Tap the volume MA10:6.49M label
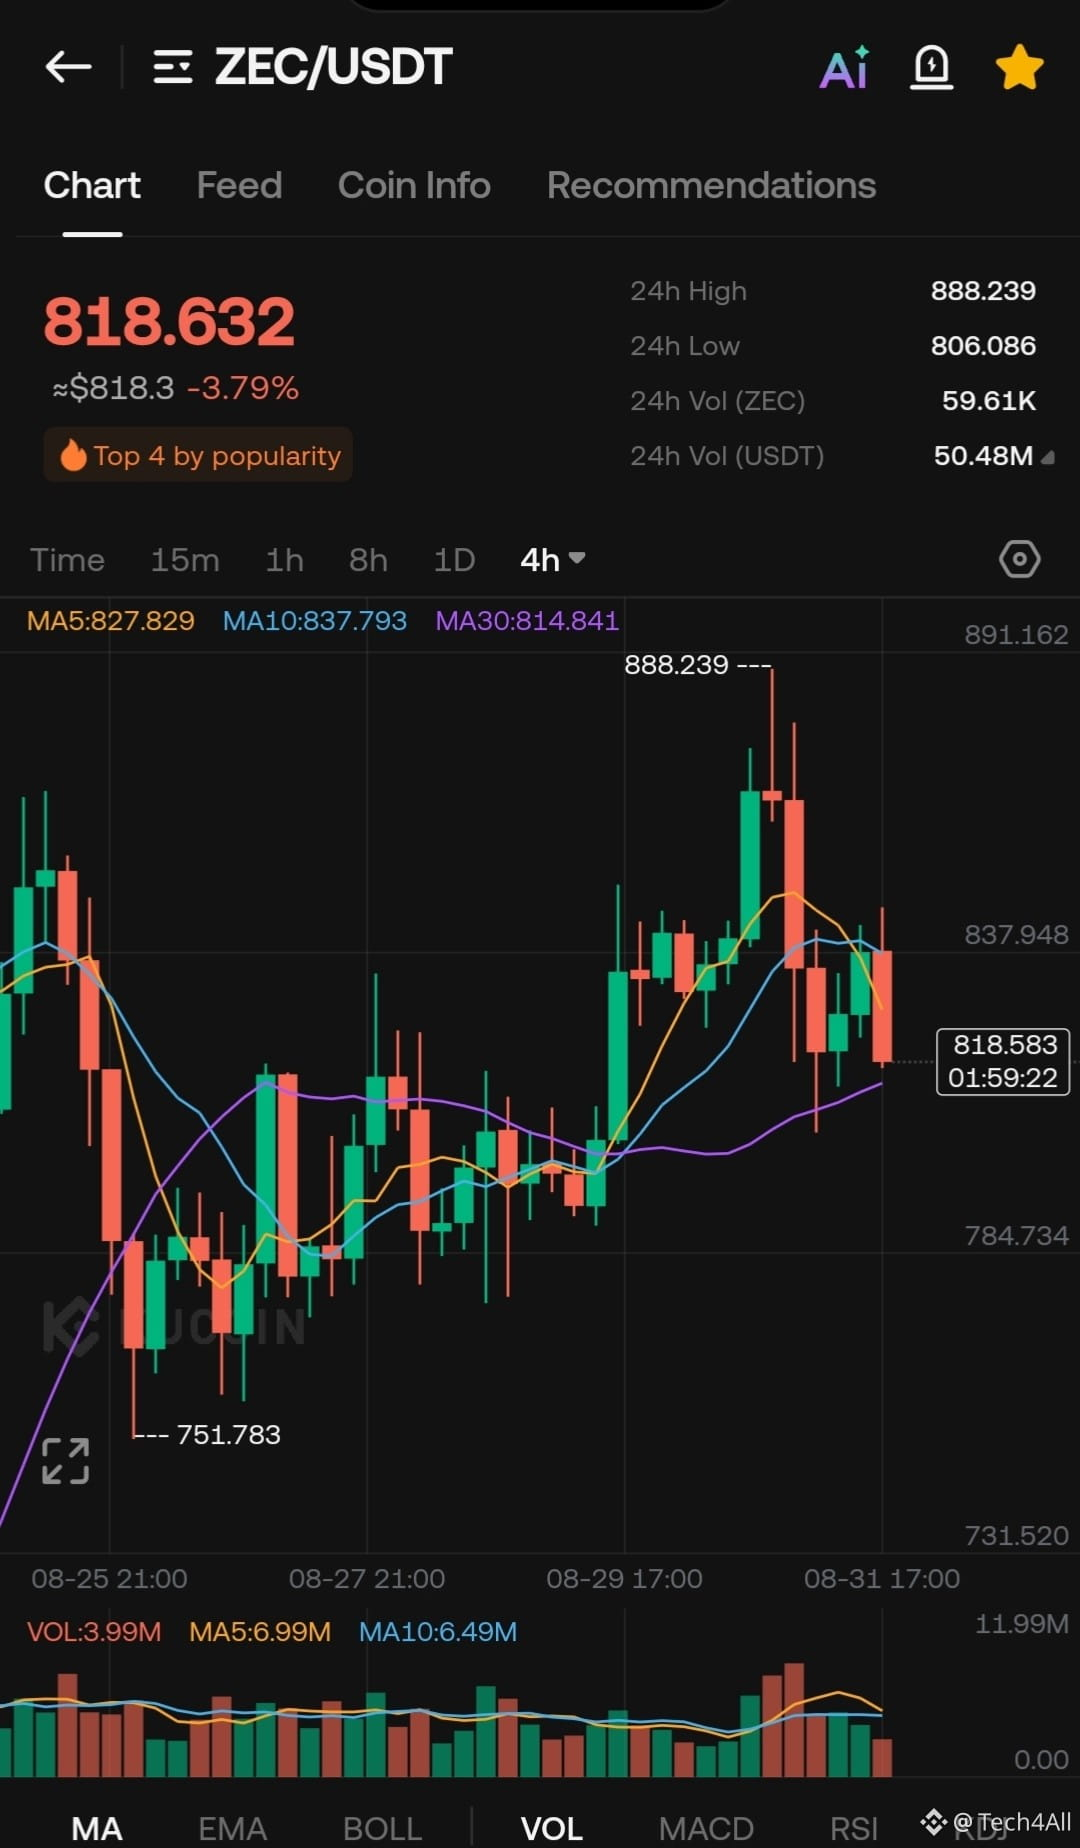This screenshot has height=1848, width=1080. click(438, 1632)
